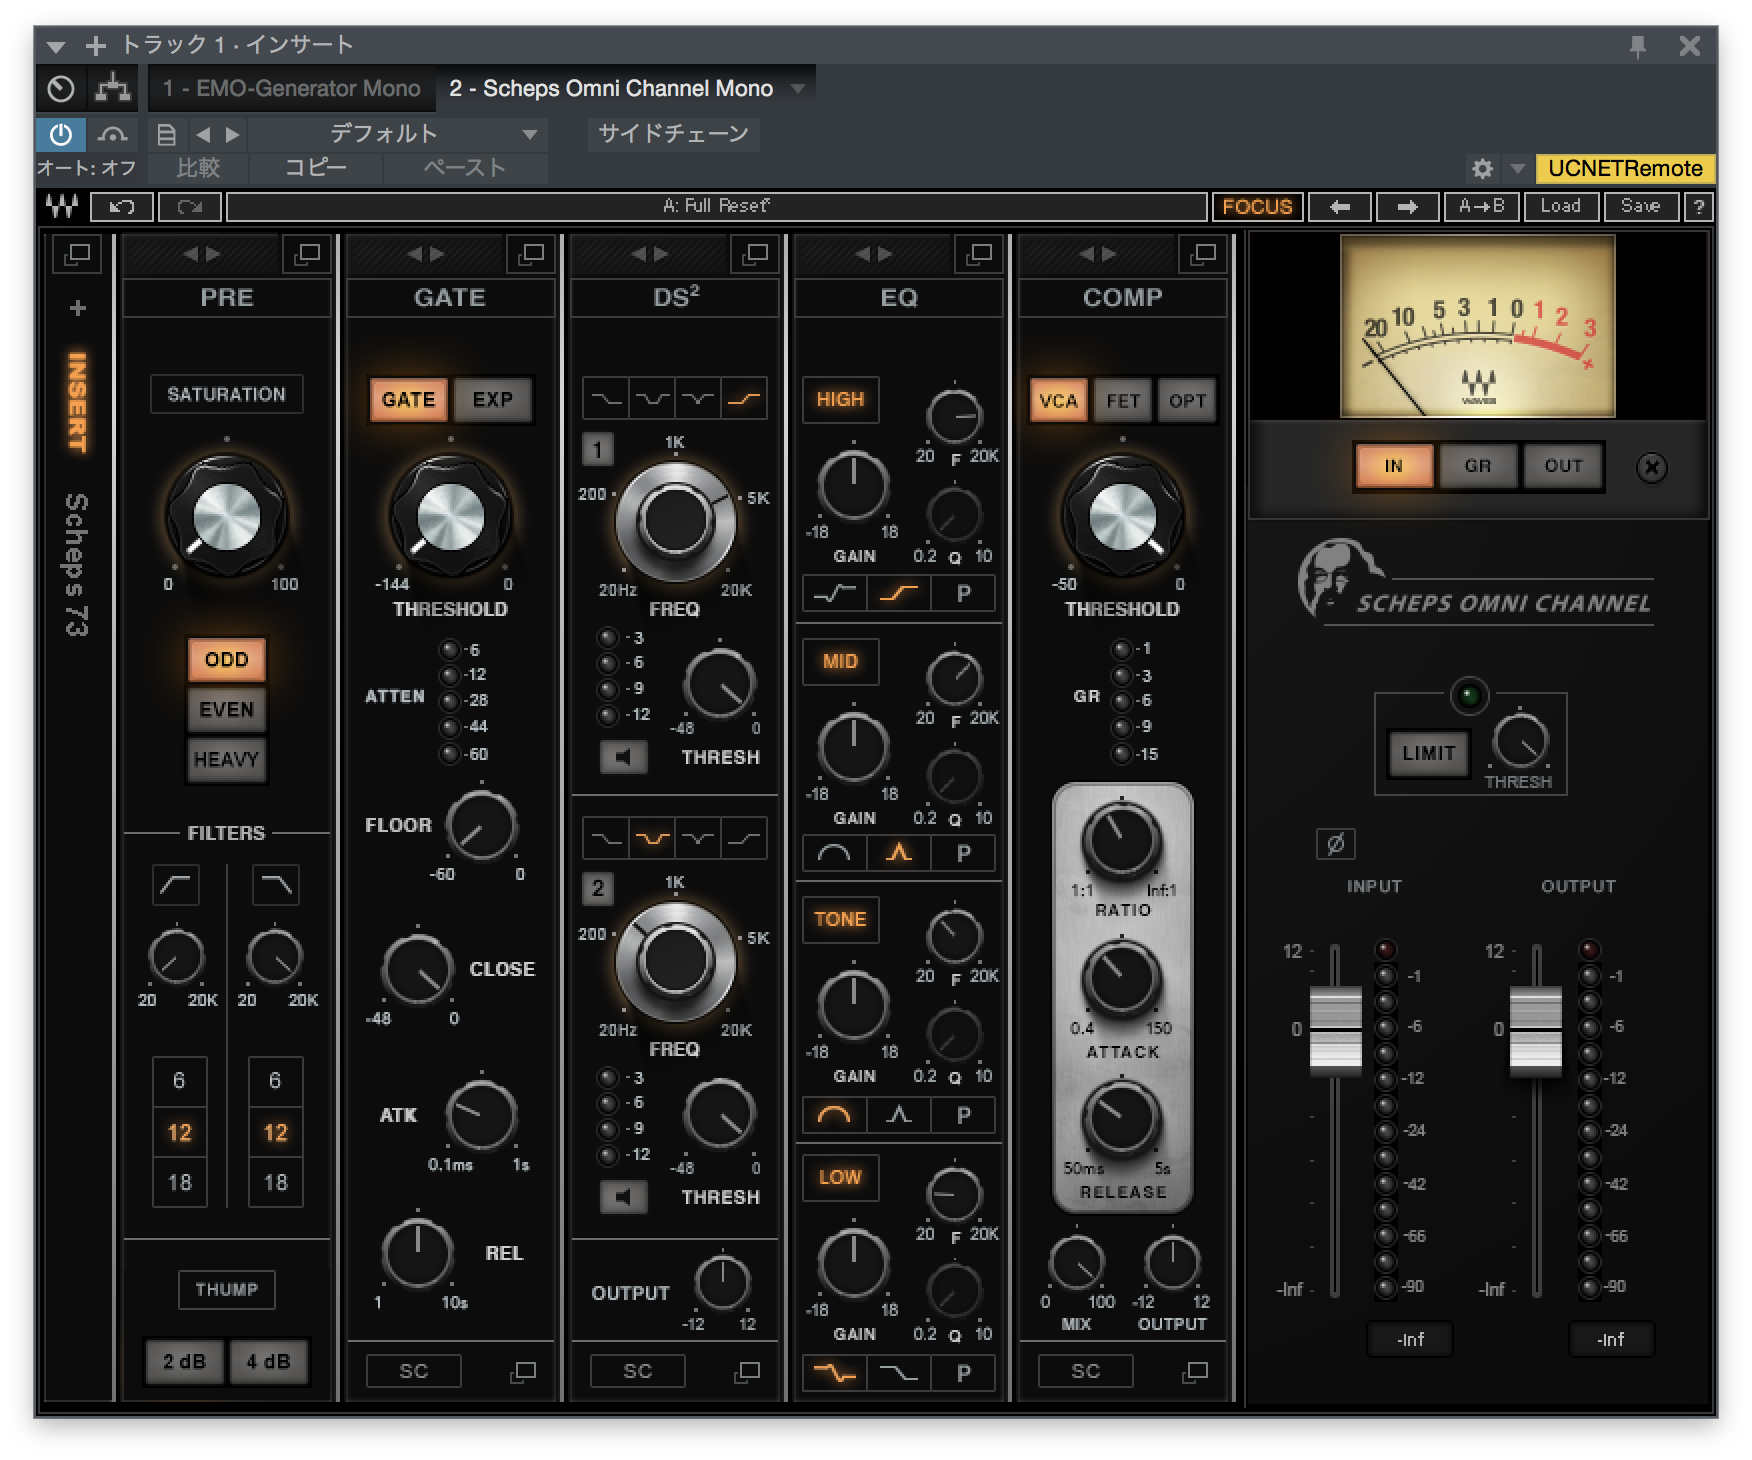Select OPT compressor type
Screen dimensions: 1752x1460
click(1187, 401)
